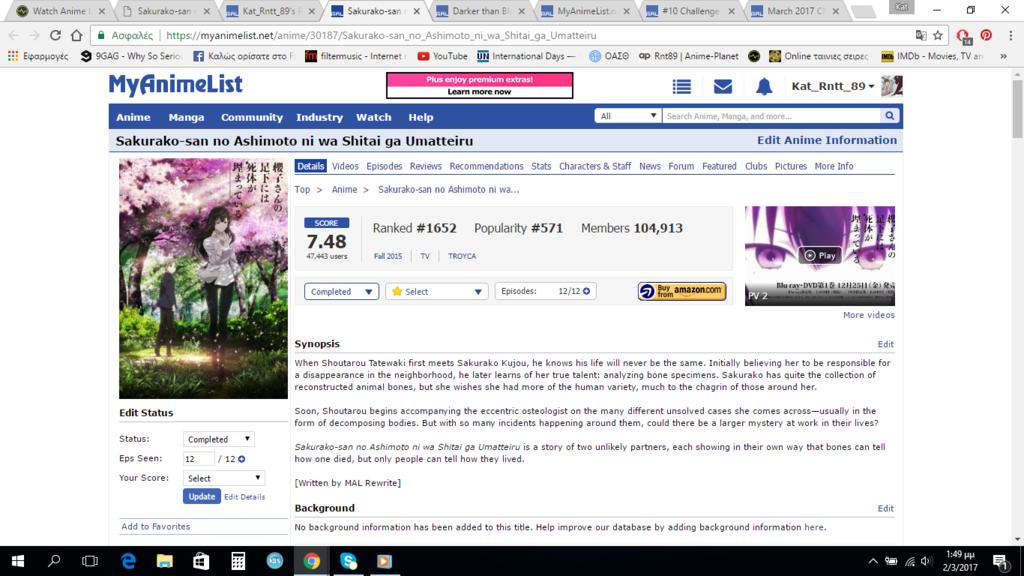This screenshot has height=576, width=1024.
Task: Open the Community navigation menu
Action: [251, 117]
